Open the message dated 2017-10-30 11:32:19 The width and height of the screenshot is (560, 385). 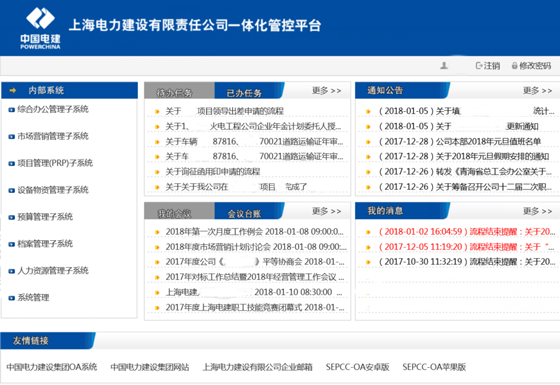coord(467,262)
